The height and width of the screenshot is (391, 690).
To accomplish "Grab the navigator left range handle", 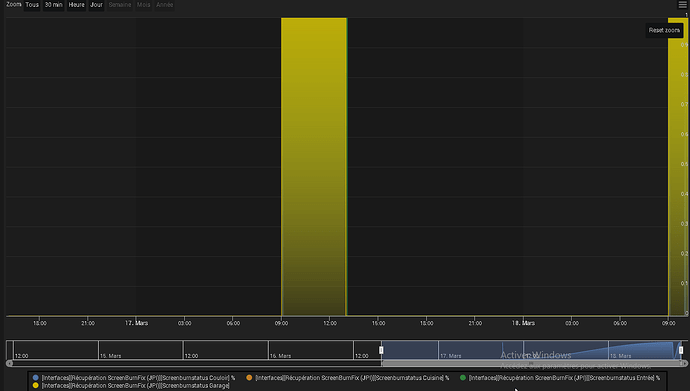I will [381, 350].
